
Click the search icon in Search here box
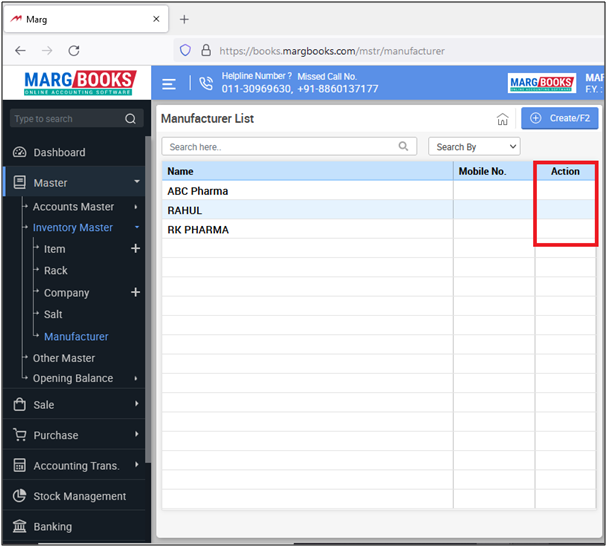tap(403, 146)
